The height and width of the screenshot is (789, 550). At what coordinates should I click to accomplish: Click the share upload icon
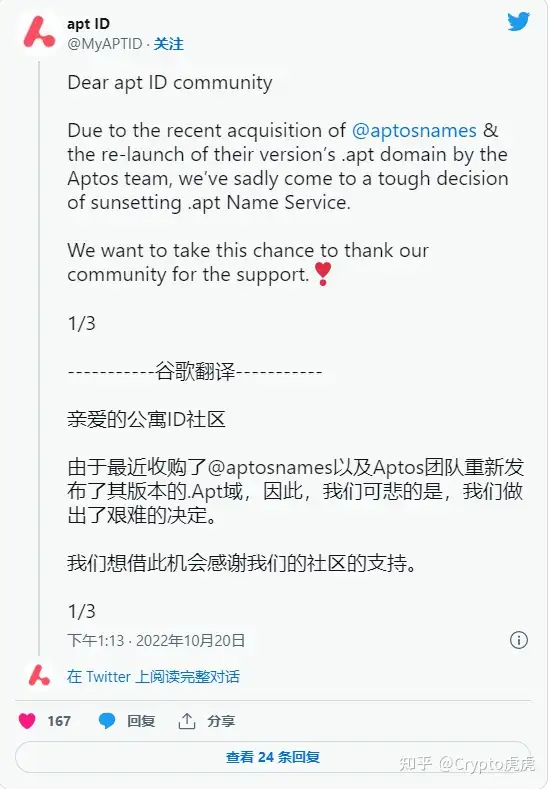coord(187,721)
